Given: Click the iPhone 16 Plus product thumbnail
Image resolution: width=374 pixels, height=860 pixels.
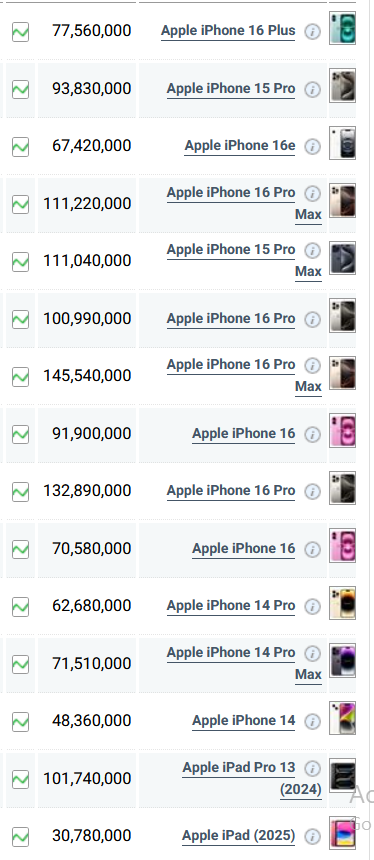Looking at the screenshot, I should click(x=342, y=28).
